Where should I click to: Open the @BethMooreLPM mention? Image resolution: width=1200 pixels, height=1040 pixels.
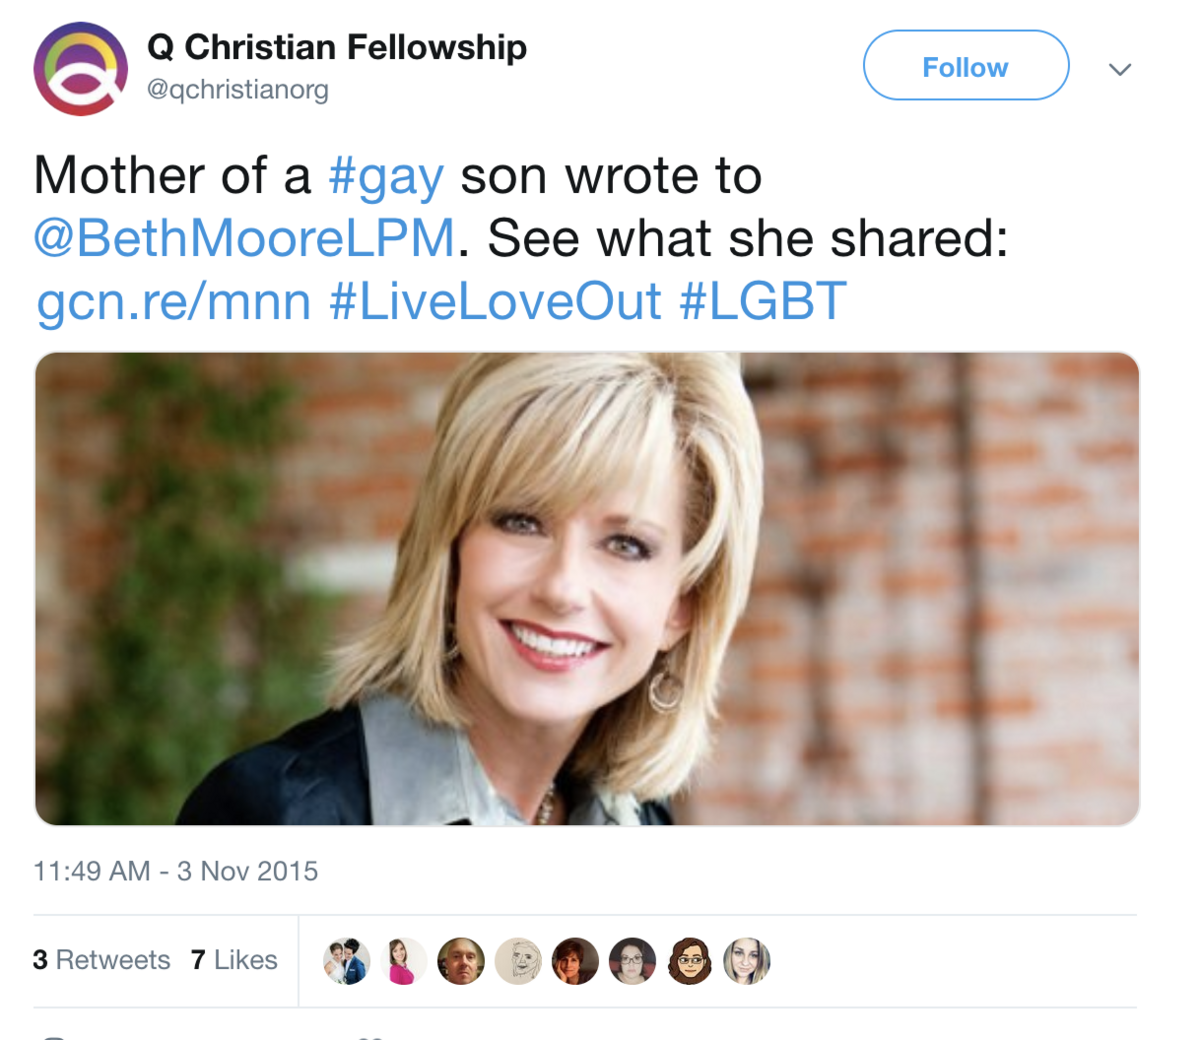pyautogui.click(x=245, y=239)
